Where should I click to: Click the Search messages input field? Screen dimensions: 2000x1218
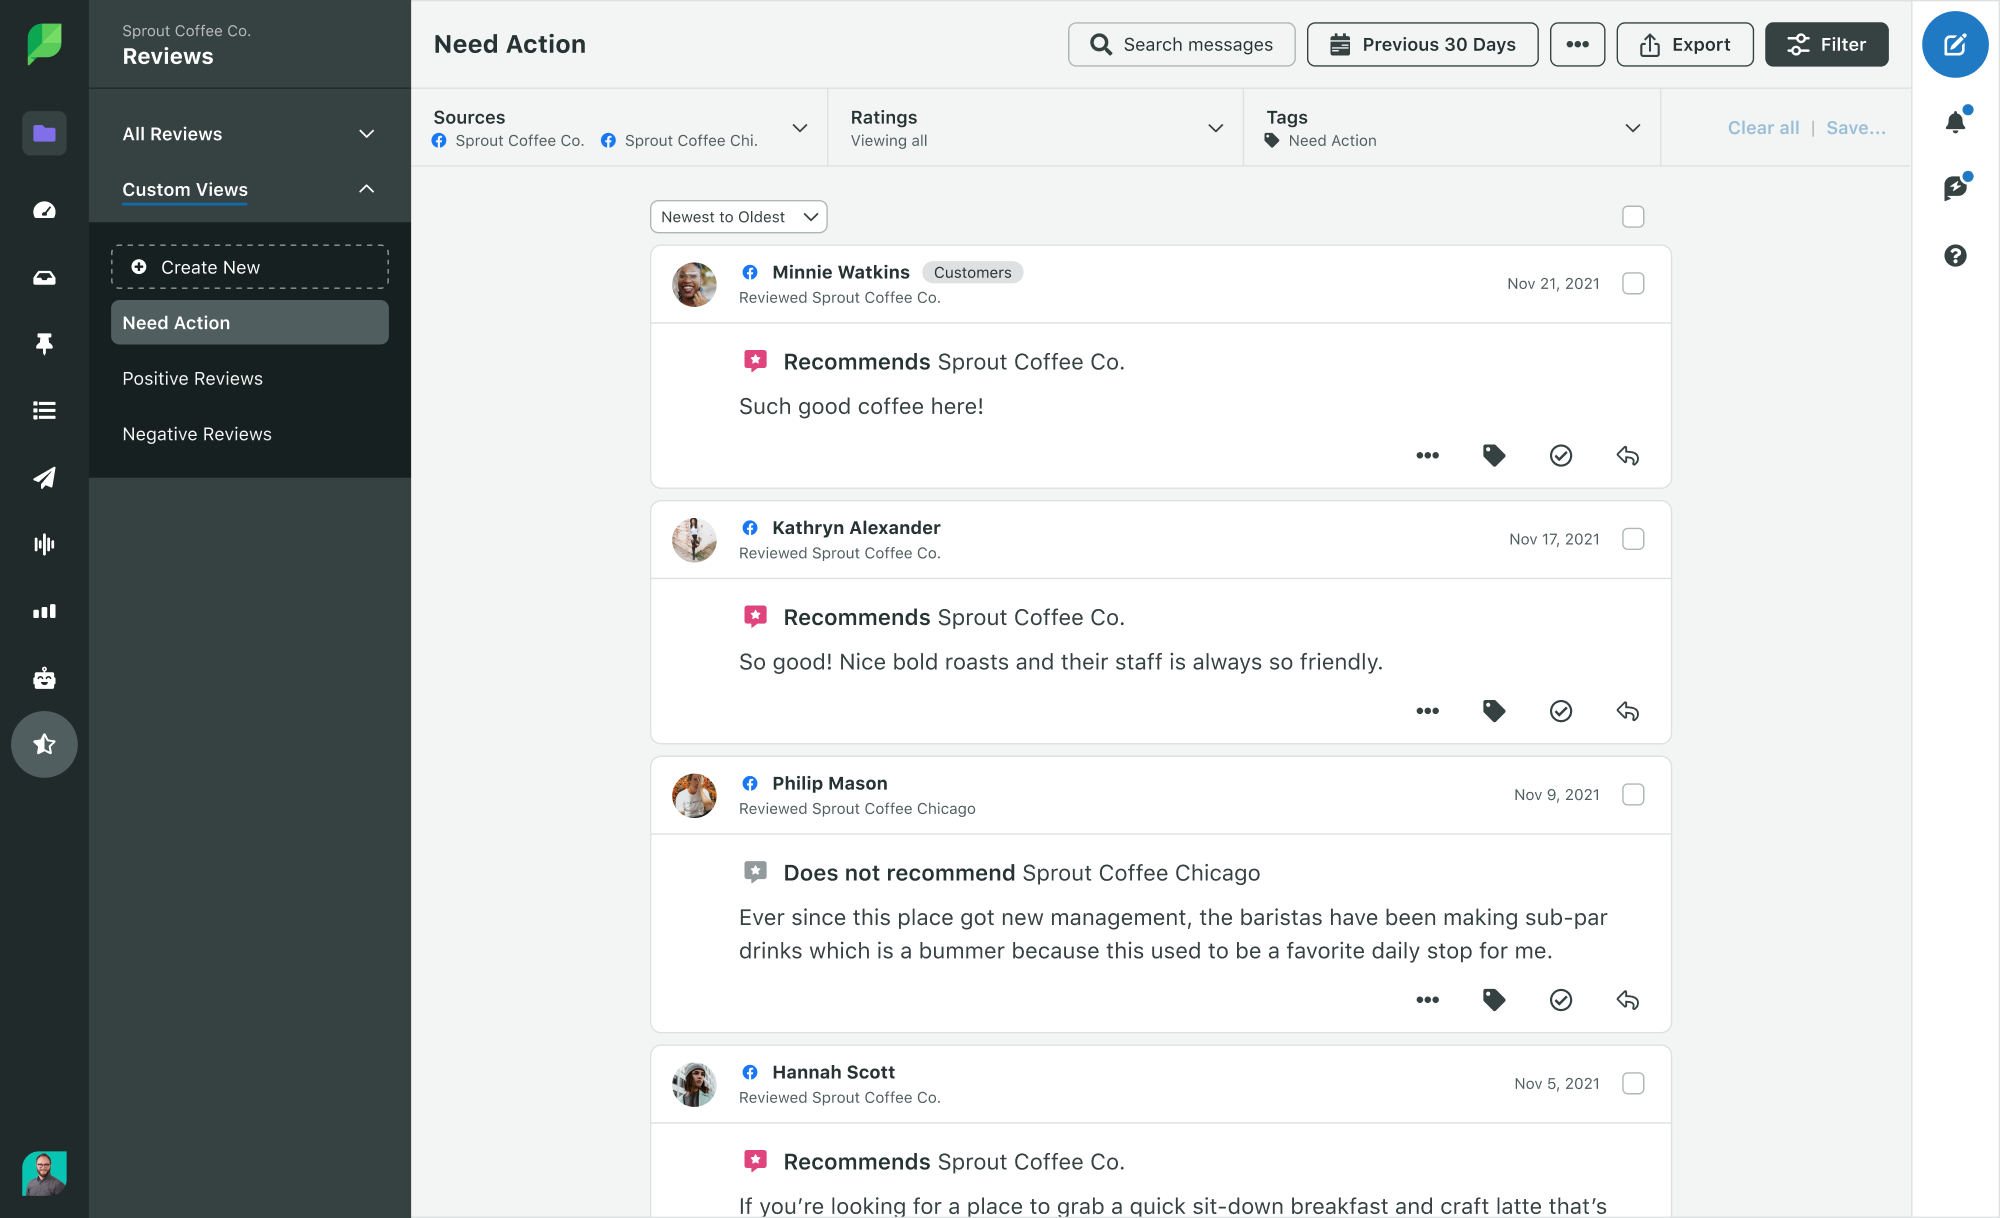[x=1181, y=43]
